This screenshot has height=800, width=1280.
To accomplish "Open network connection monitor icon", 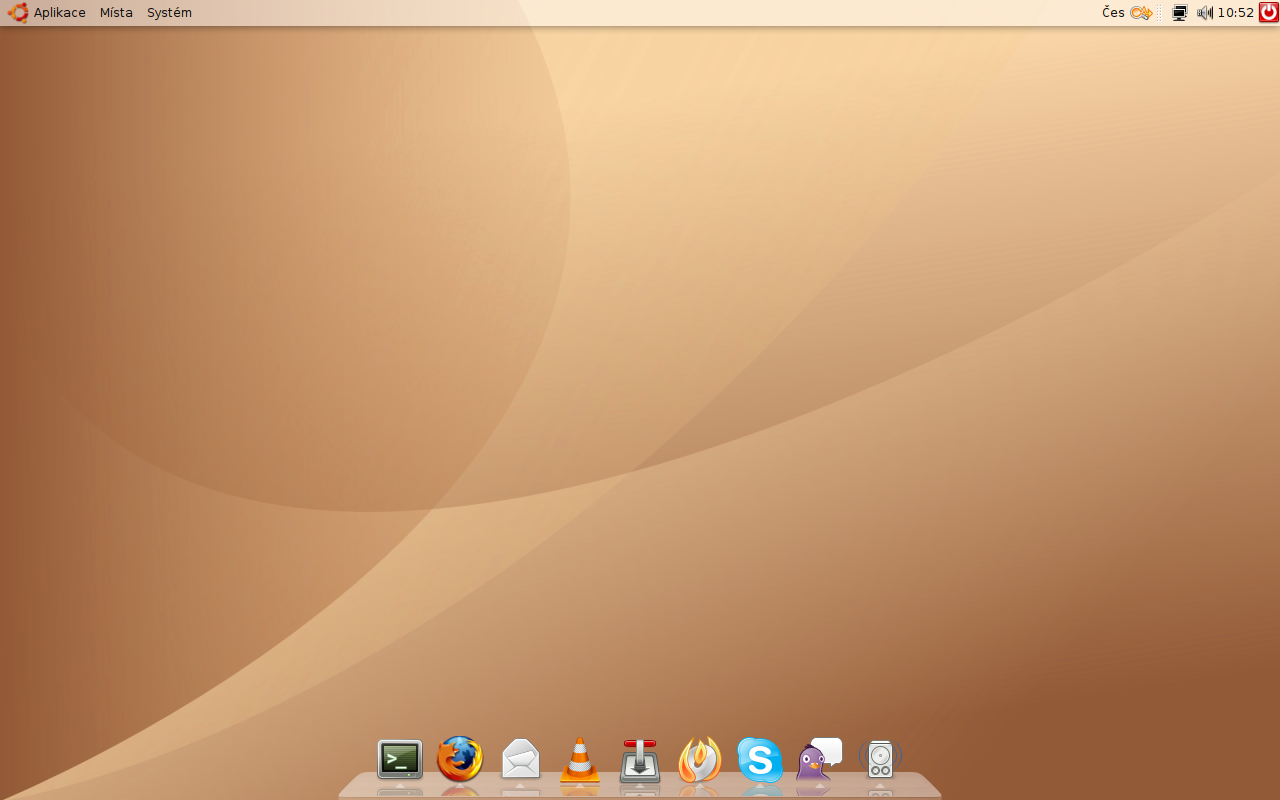I will click(1180, 13).
